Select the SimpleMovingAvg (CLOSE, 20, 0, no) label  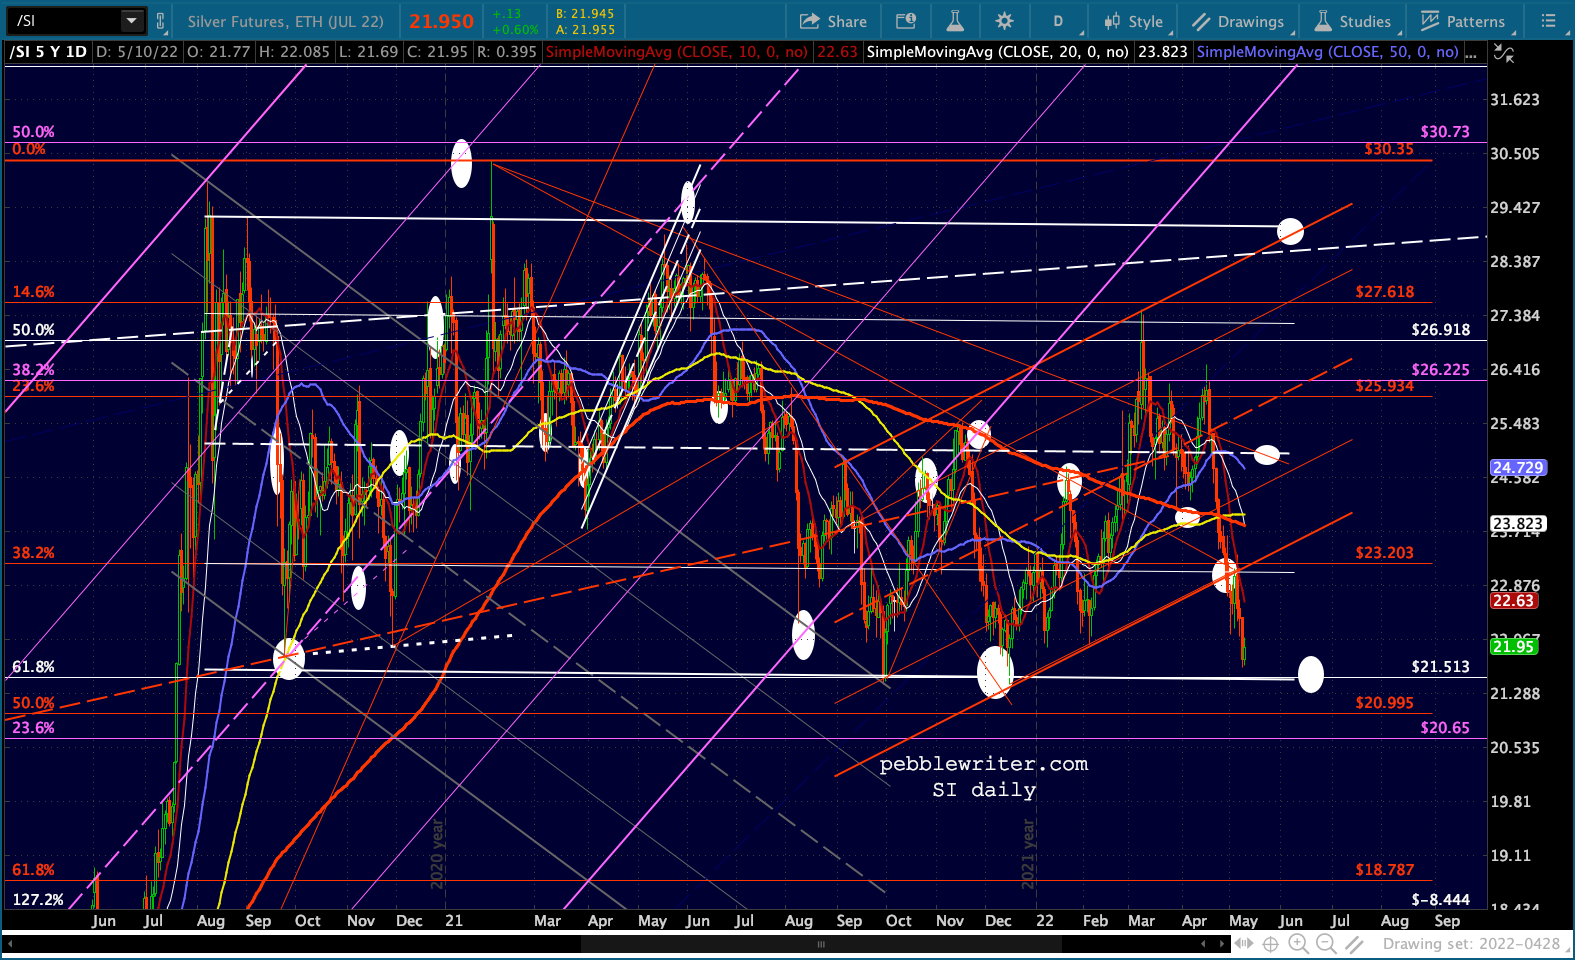tap(997, 51)
